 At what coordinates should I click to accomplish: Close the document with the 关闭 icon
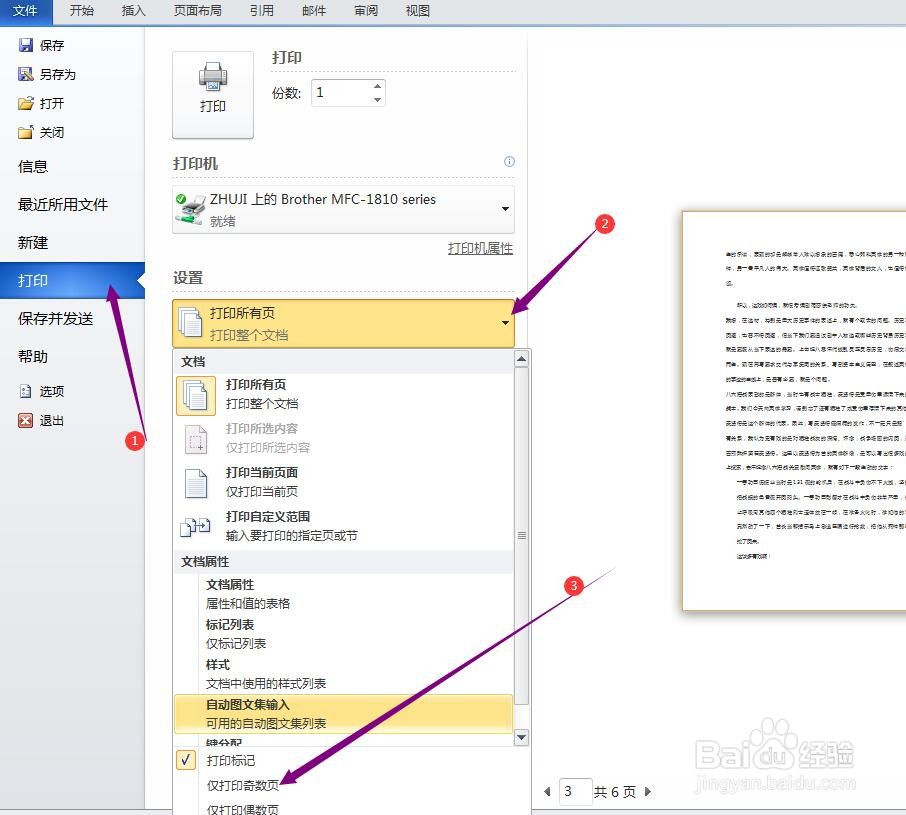(x=27, y=131)
